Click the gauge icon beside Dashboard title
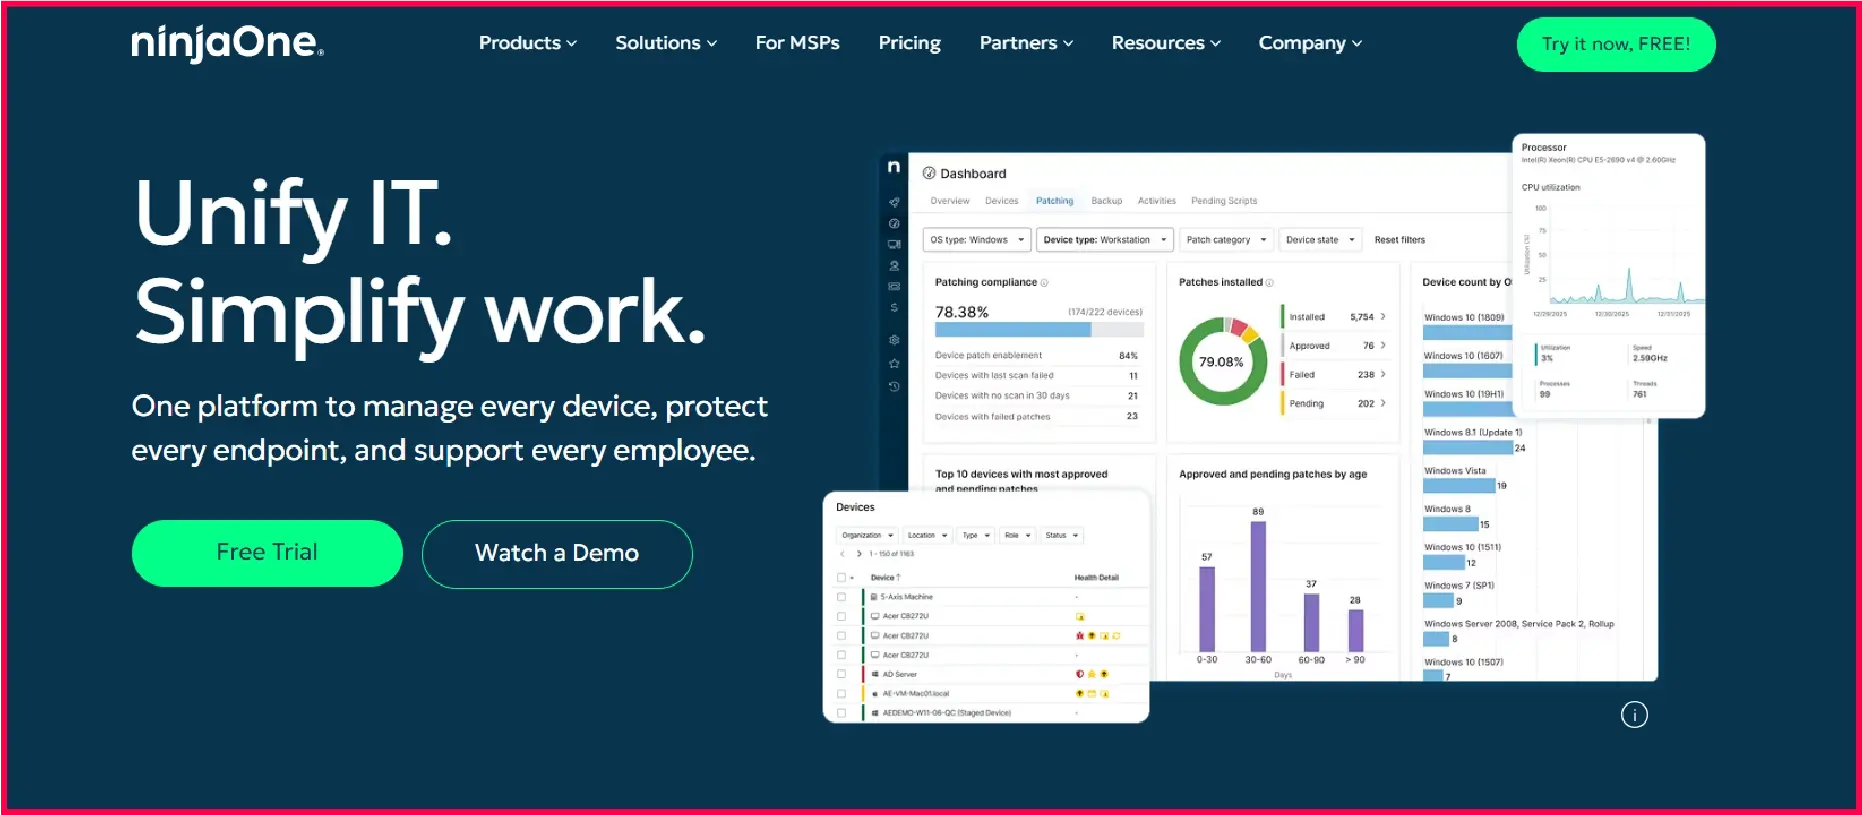The image size is (1862, 815). tap(929, 173)
